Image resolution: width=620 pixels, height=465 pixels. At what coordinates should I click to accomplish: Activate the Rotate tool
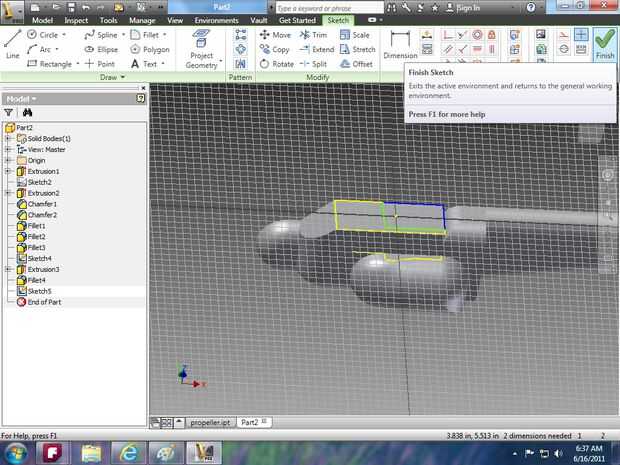(x=277, y=64)
